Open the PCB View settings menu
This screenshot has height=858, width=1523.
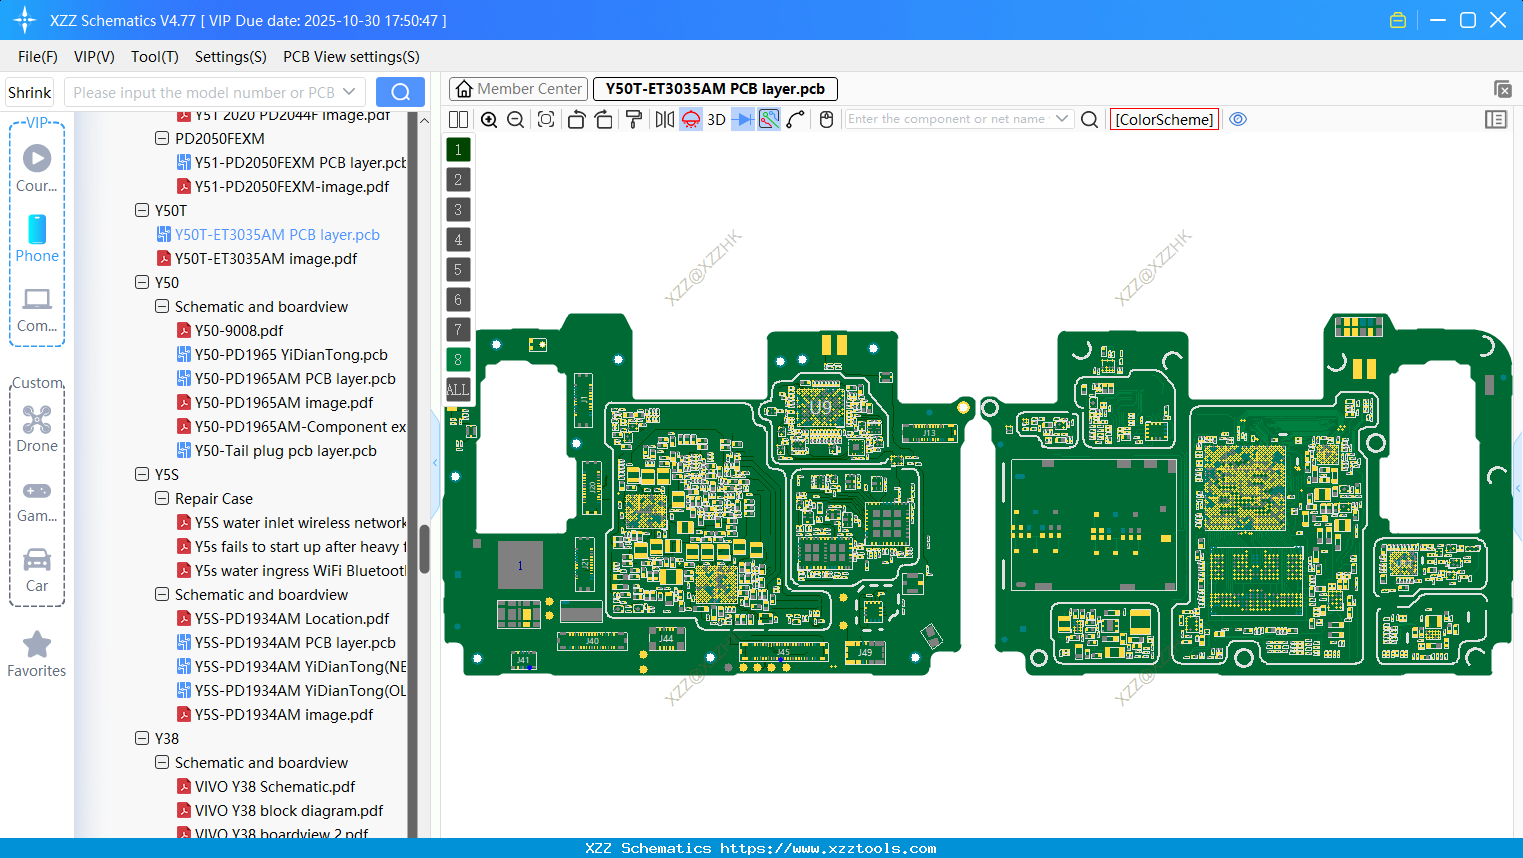[350, 57]
